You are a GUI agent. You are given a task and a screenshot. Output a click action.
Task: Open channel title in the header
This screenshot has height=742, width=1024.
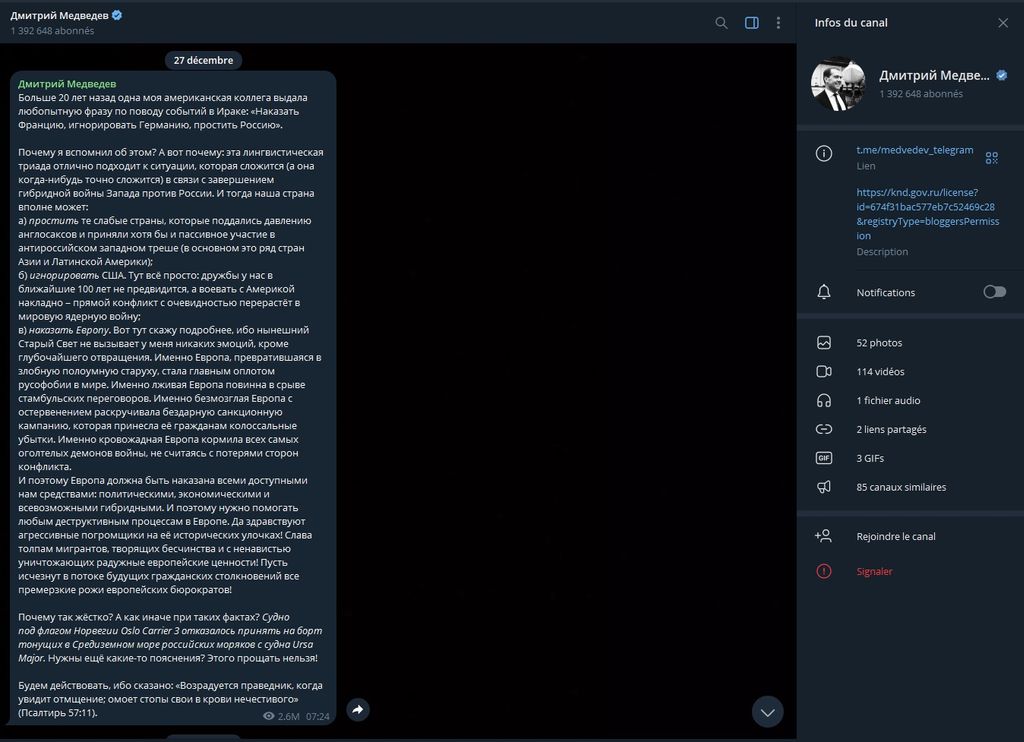tap(59, 15)
